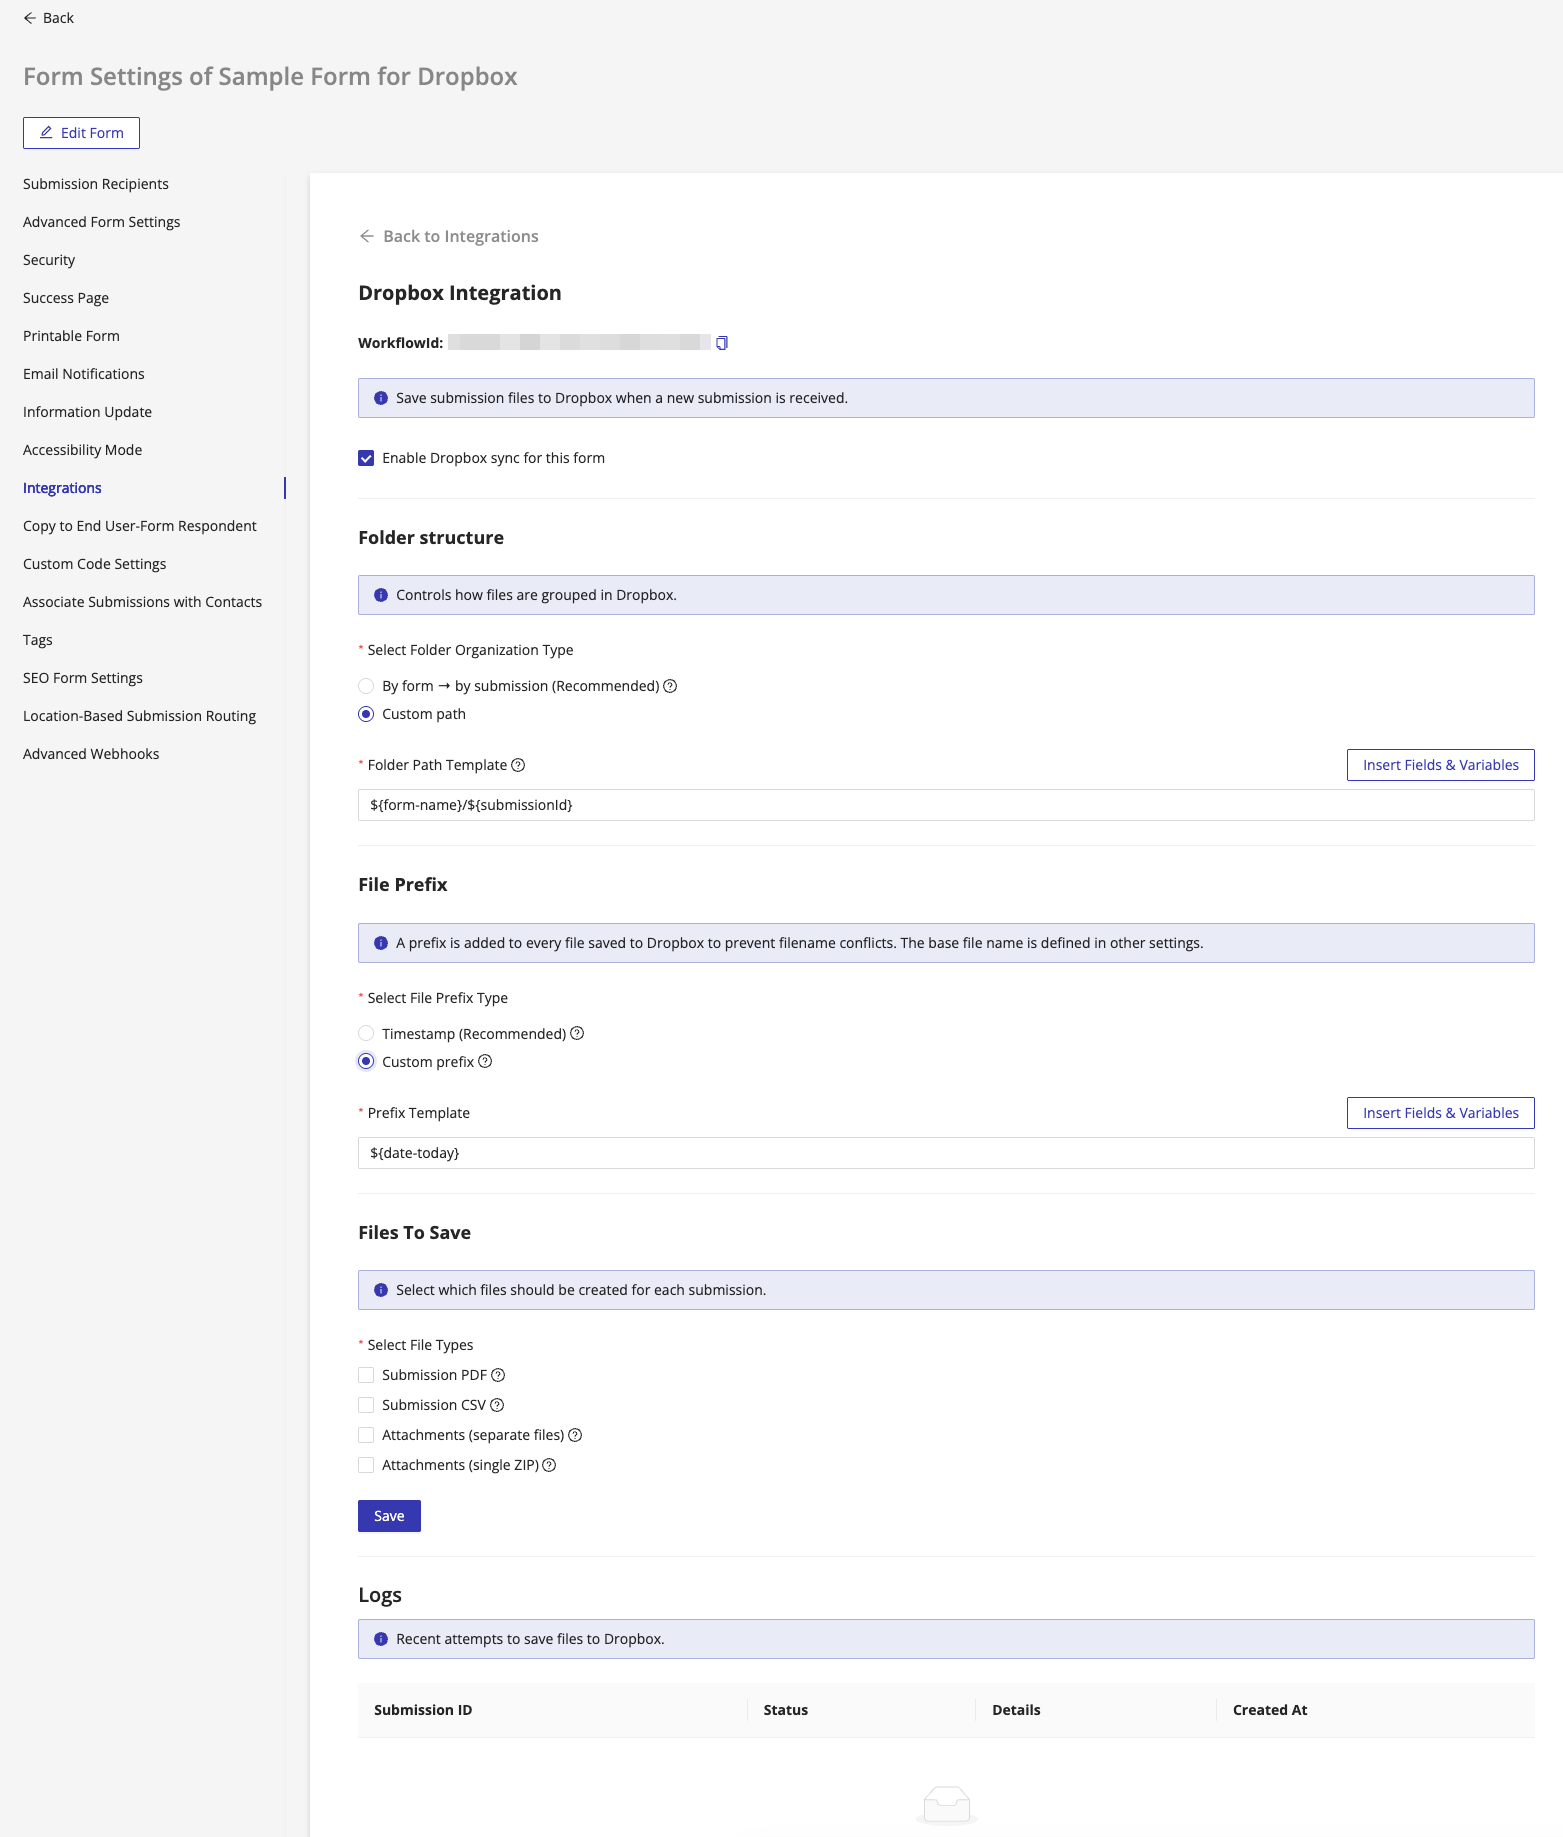Enable Attachments (single ZIP) checkbox
This screenshot has width=1563, height=1837.
366,1465
